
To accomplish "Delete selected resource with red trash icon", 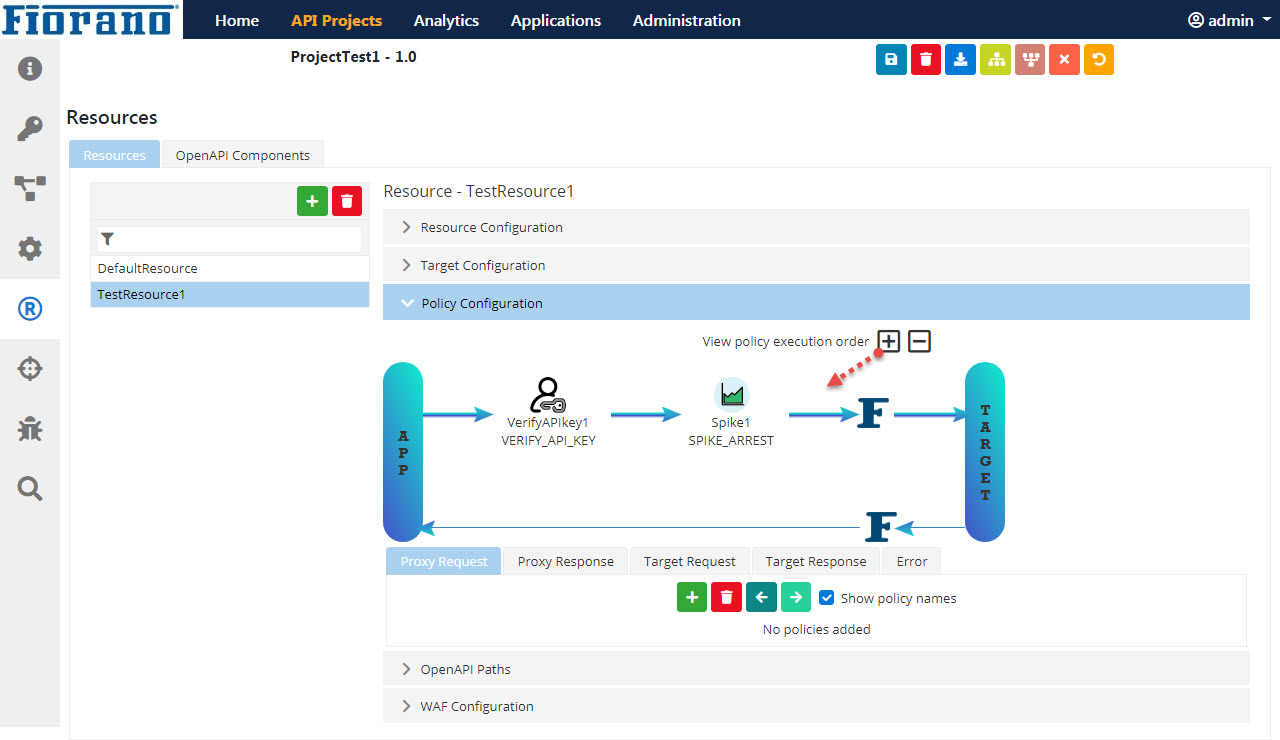I will (347, 201).
